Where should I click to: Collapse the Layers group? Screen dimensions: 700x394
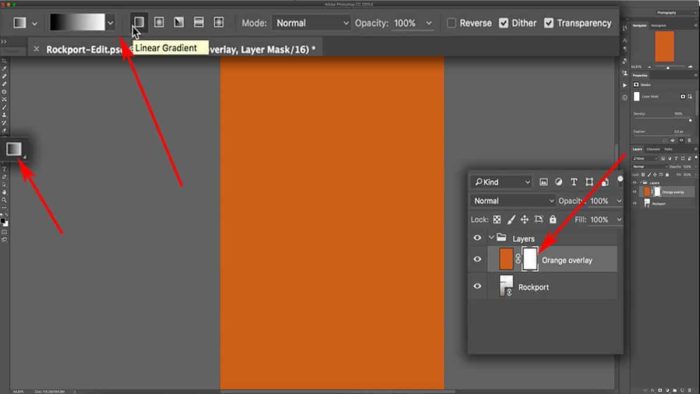tap(491, 238)
